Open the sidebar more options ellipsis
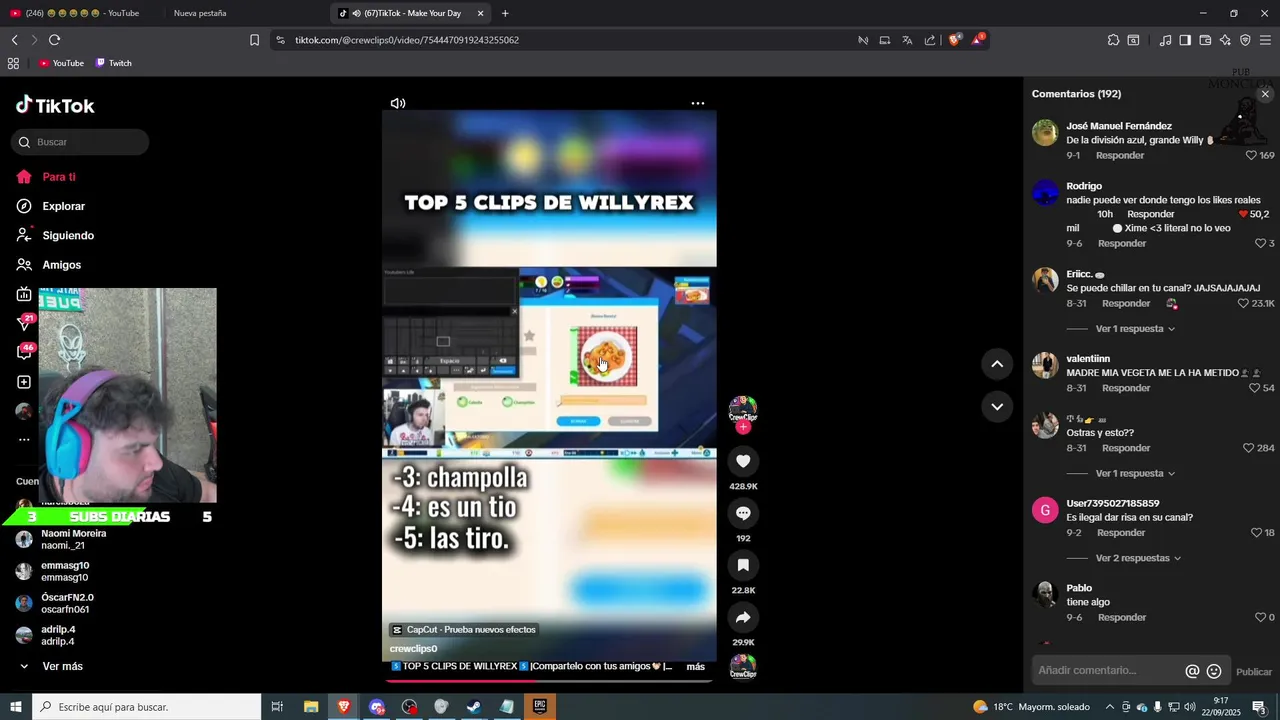The image size is (1280, 720). click(24, 440)
